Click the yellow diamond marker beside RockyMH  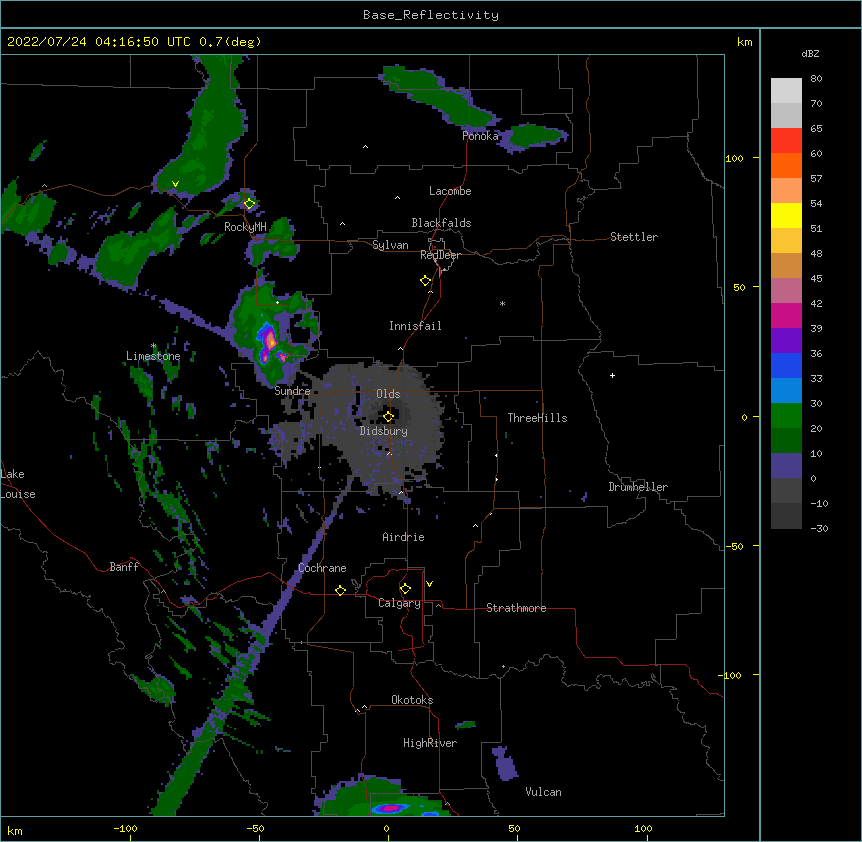click(x=250, y=204)
